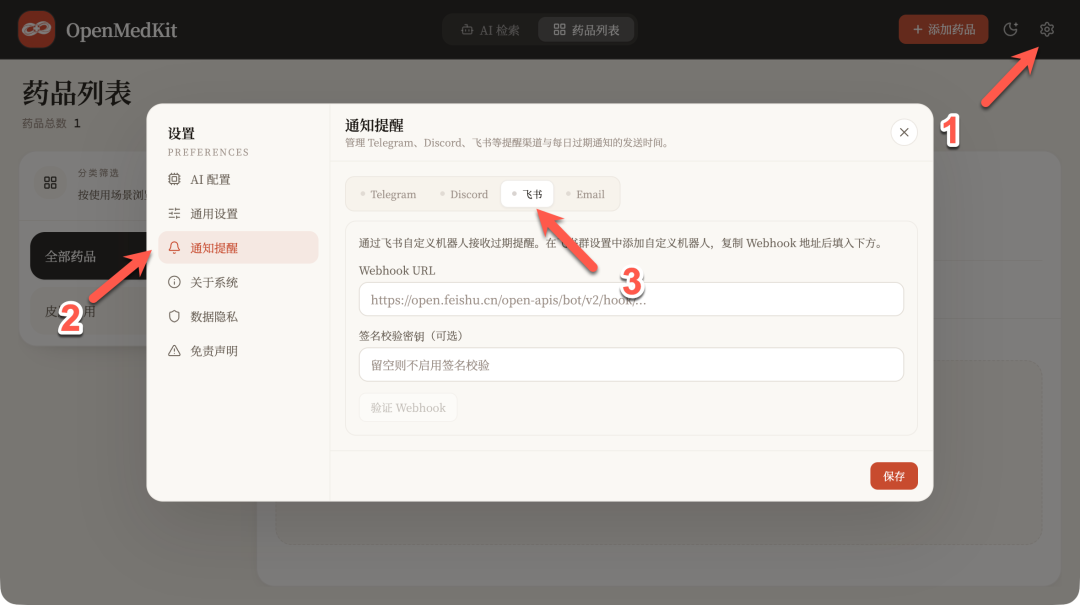Image resolution: width=1080 pixels, height=605 pixels.
Task: Click the grid icon beside 药品列表
Action: click(x=559, y=30)
